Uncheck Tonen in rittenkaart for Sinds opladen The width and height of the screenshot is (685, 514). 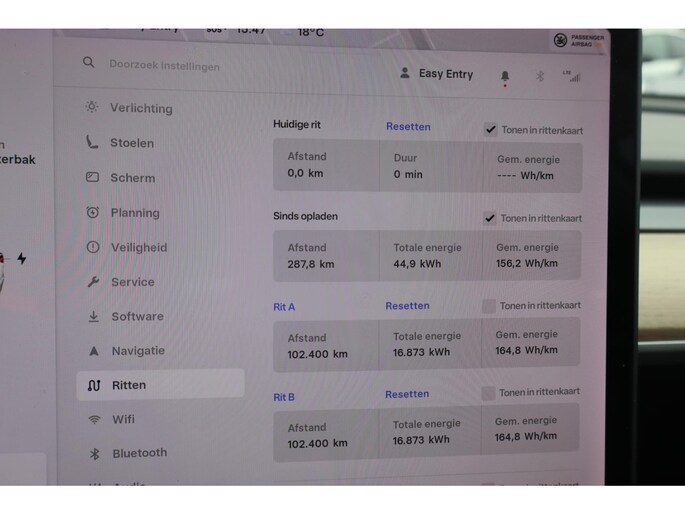tap(490, 218)
